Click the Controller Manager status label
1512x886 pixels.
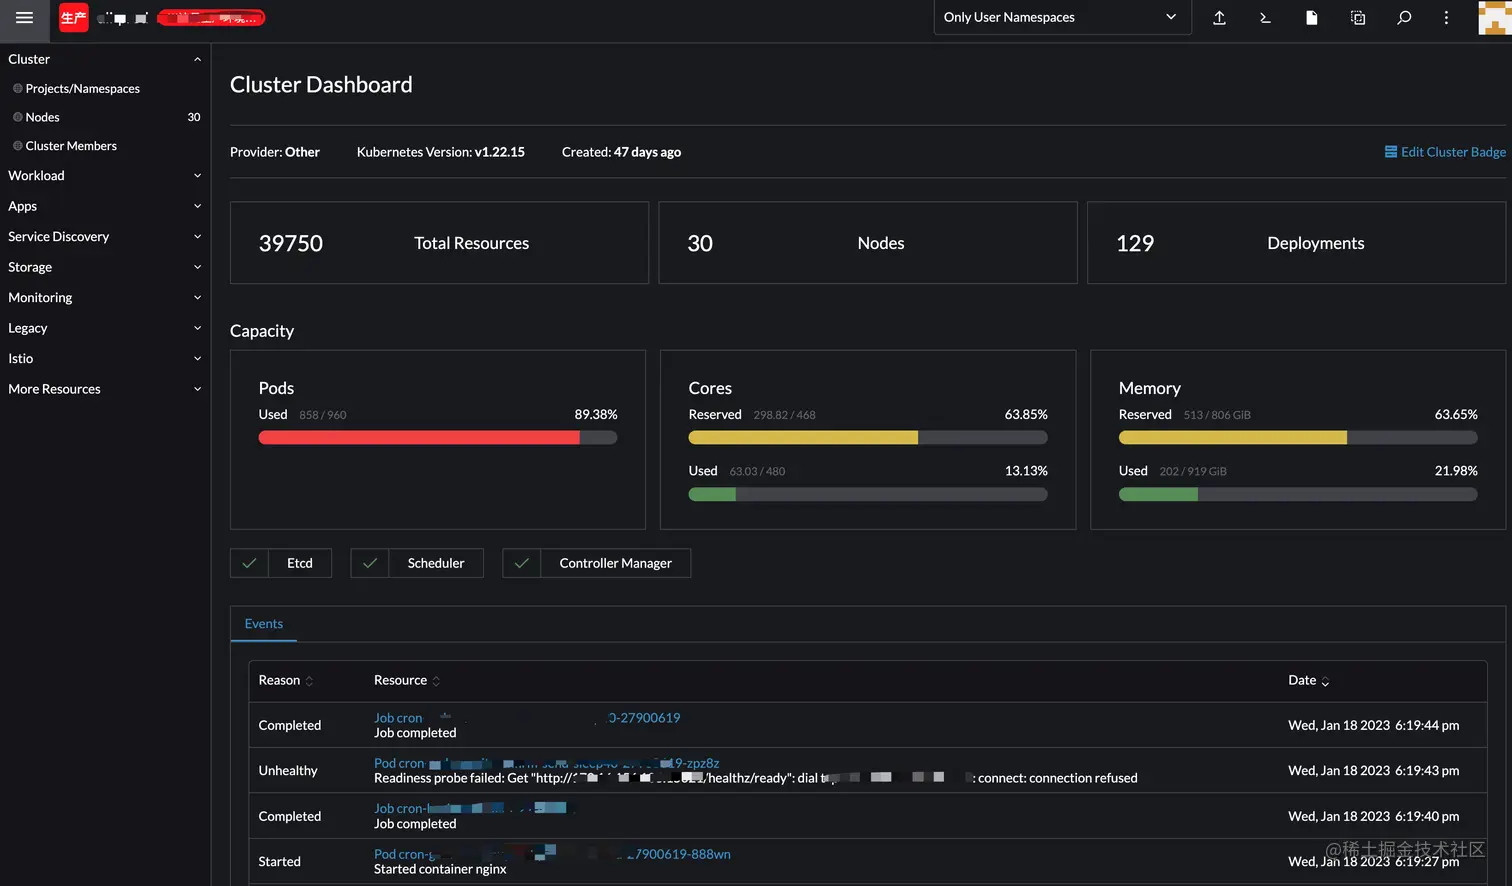tap(616, 563)
